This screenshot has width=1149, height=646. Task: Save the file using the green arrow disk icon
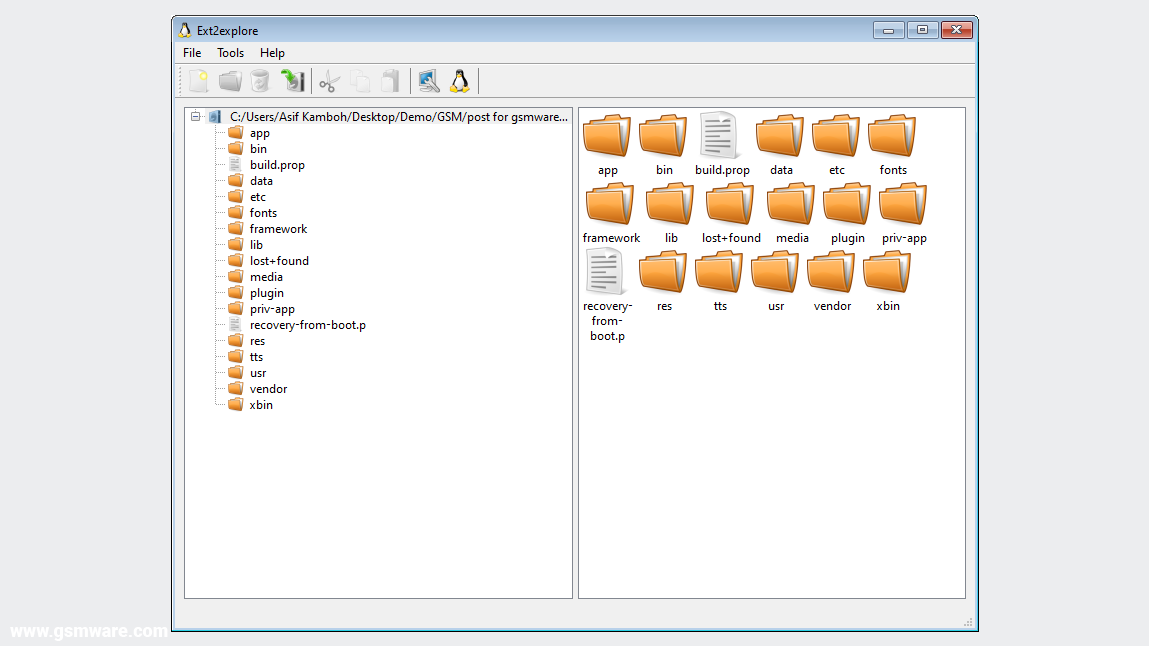click(292, 81)
